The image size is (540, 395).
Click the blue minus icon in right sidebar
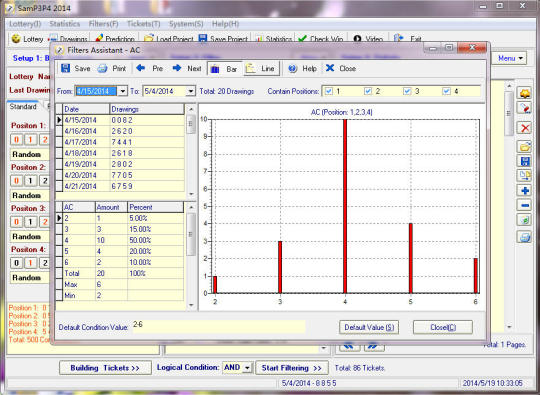pyautogui.click(x=525, y=205)
